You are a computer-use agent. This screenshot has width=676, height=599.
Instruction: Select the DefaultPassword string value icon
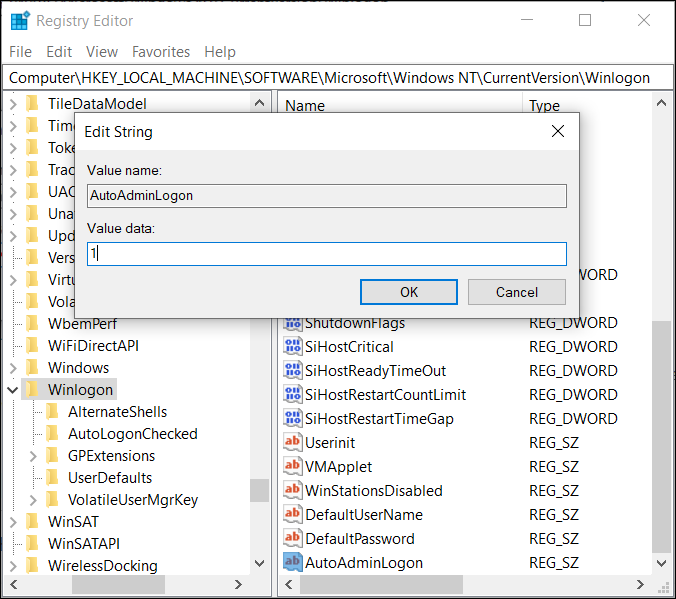click(293, 539)
